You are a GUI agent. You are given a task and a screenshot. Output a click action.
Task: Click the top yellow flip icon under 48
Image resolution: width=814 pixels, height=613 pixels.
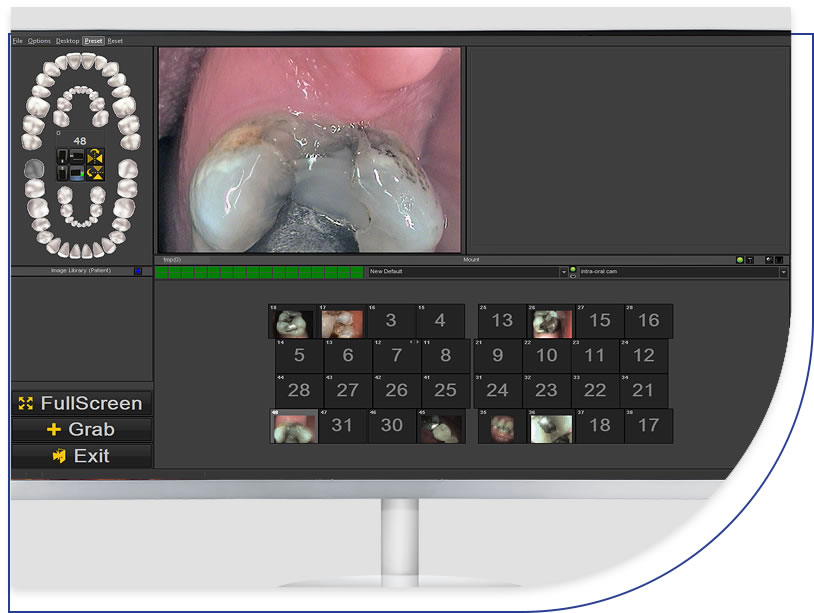coord(96,156)
